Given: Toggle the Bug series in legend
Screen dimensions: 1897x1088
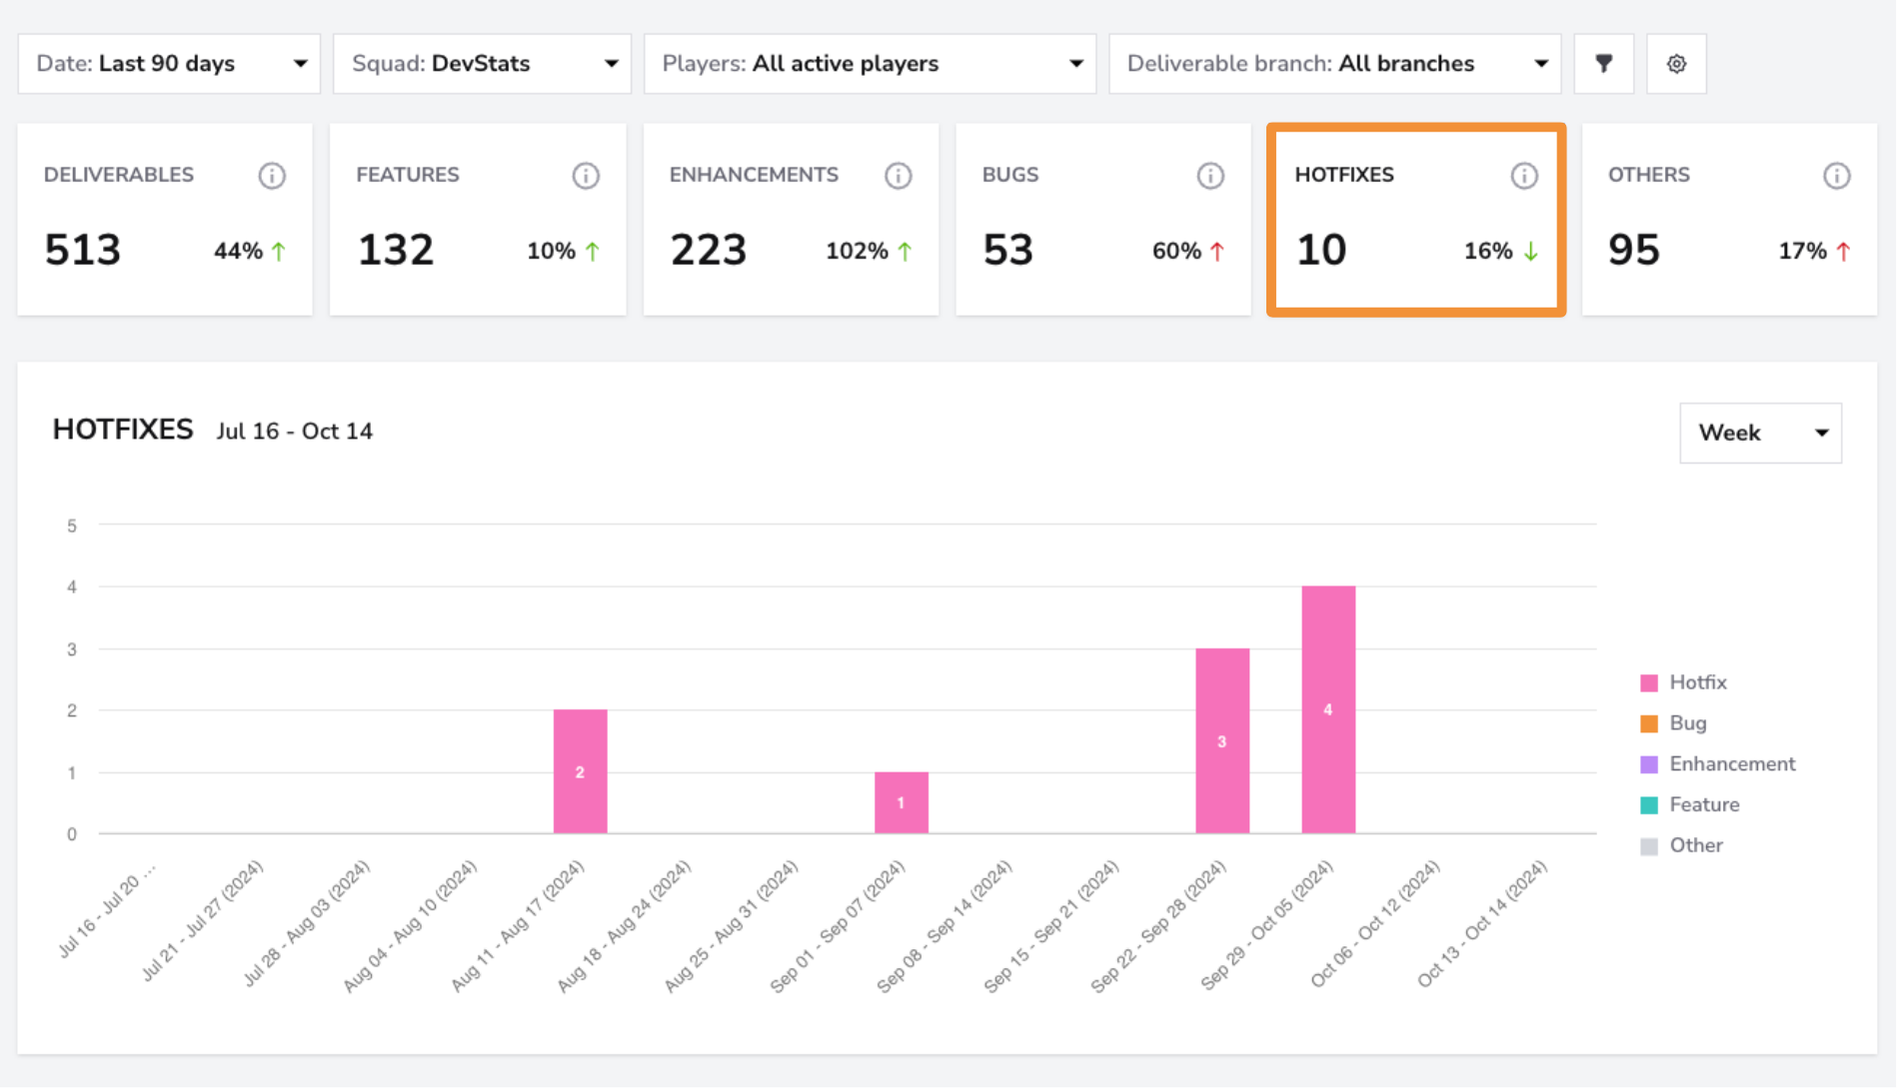Looking at the screenshot, I should pyautogui.click(x=1674, y=724).
